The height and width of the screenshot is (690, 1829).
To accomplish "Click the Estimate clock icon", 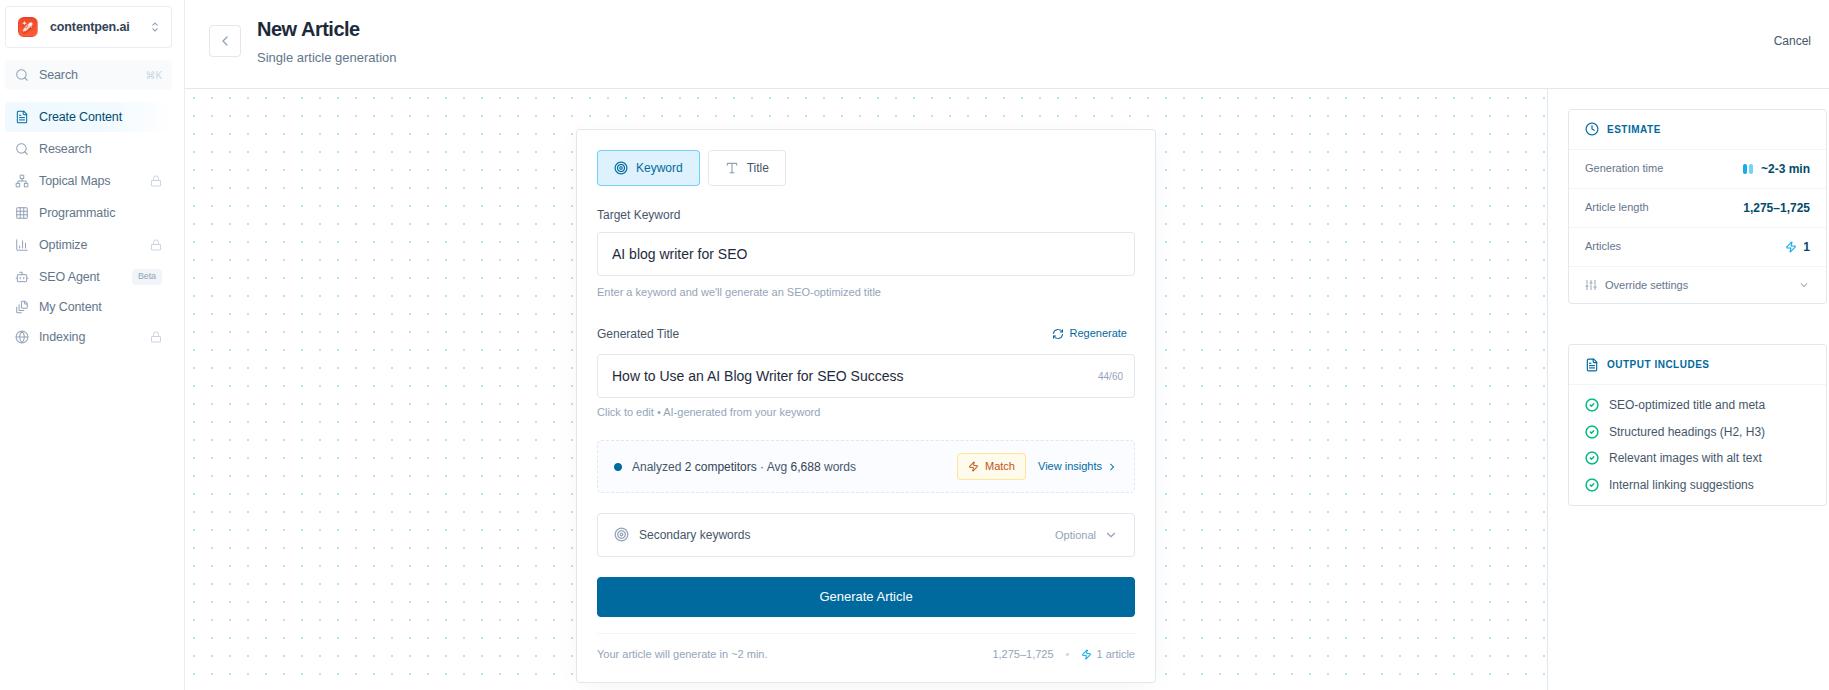I will (x=1592, y=129).
